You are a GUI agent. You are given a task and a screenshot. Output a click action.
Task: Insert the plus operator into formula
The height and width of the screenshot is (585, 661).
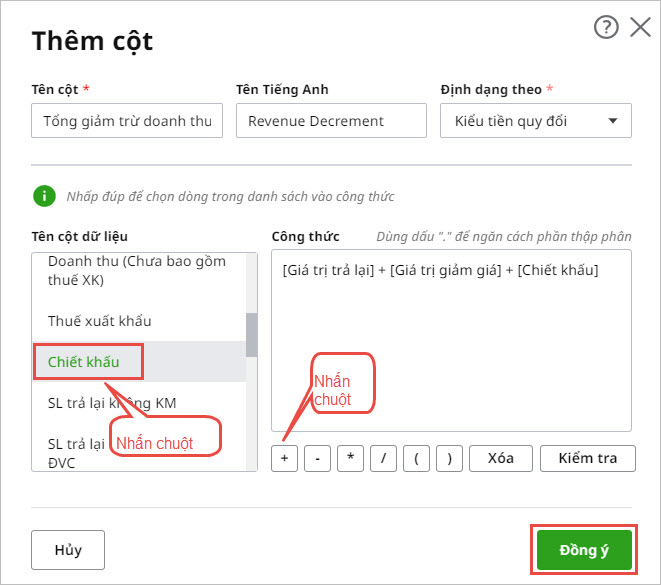pos(285,458)
